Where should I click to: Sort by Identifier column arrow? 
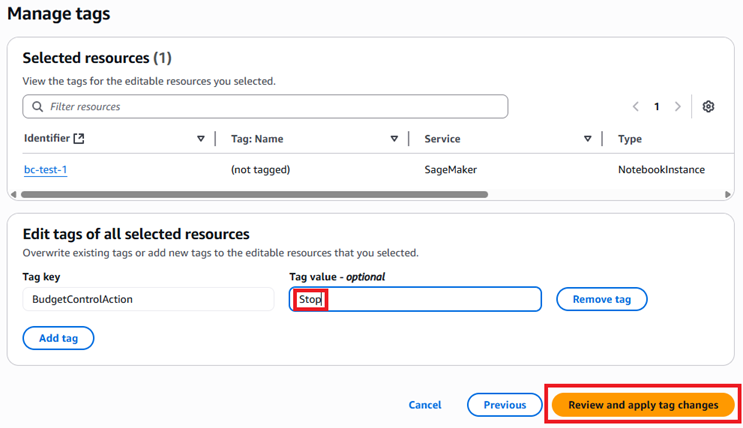tap(200, 139)
